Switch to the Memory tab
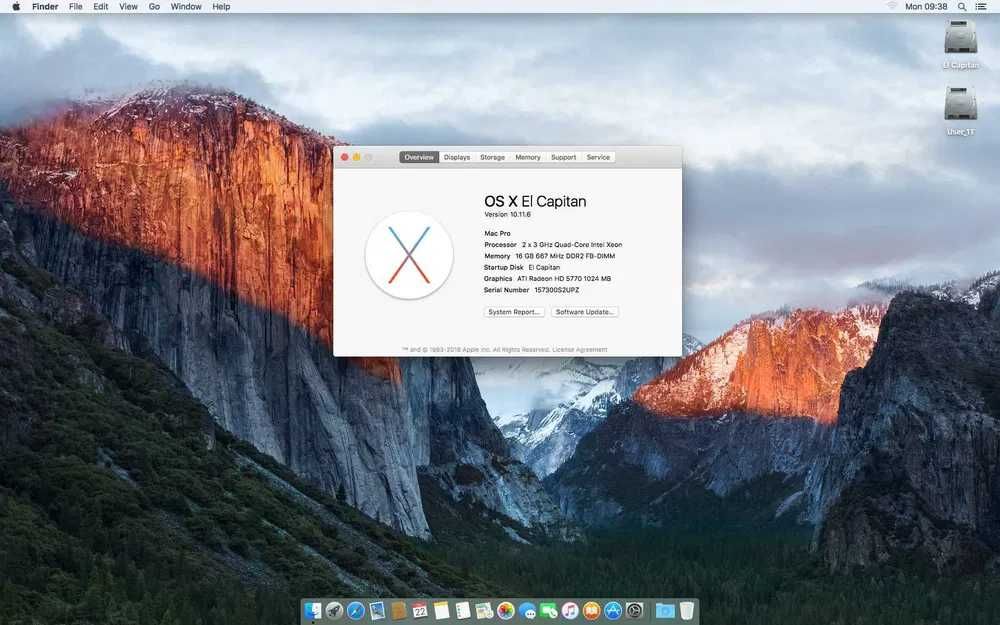The height and width of the screenshot is (625, 1000). pos(527,157)
